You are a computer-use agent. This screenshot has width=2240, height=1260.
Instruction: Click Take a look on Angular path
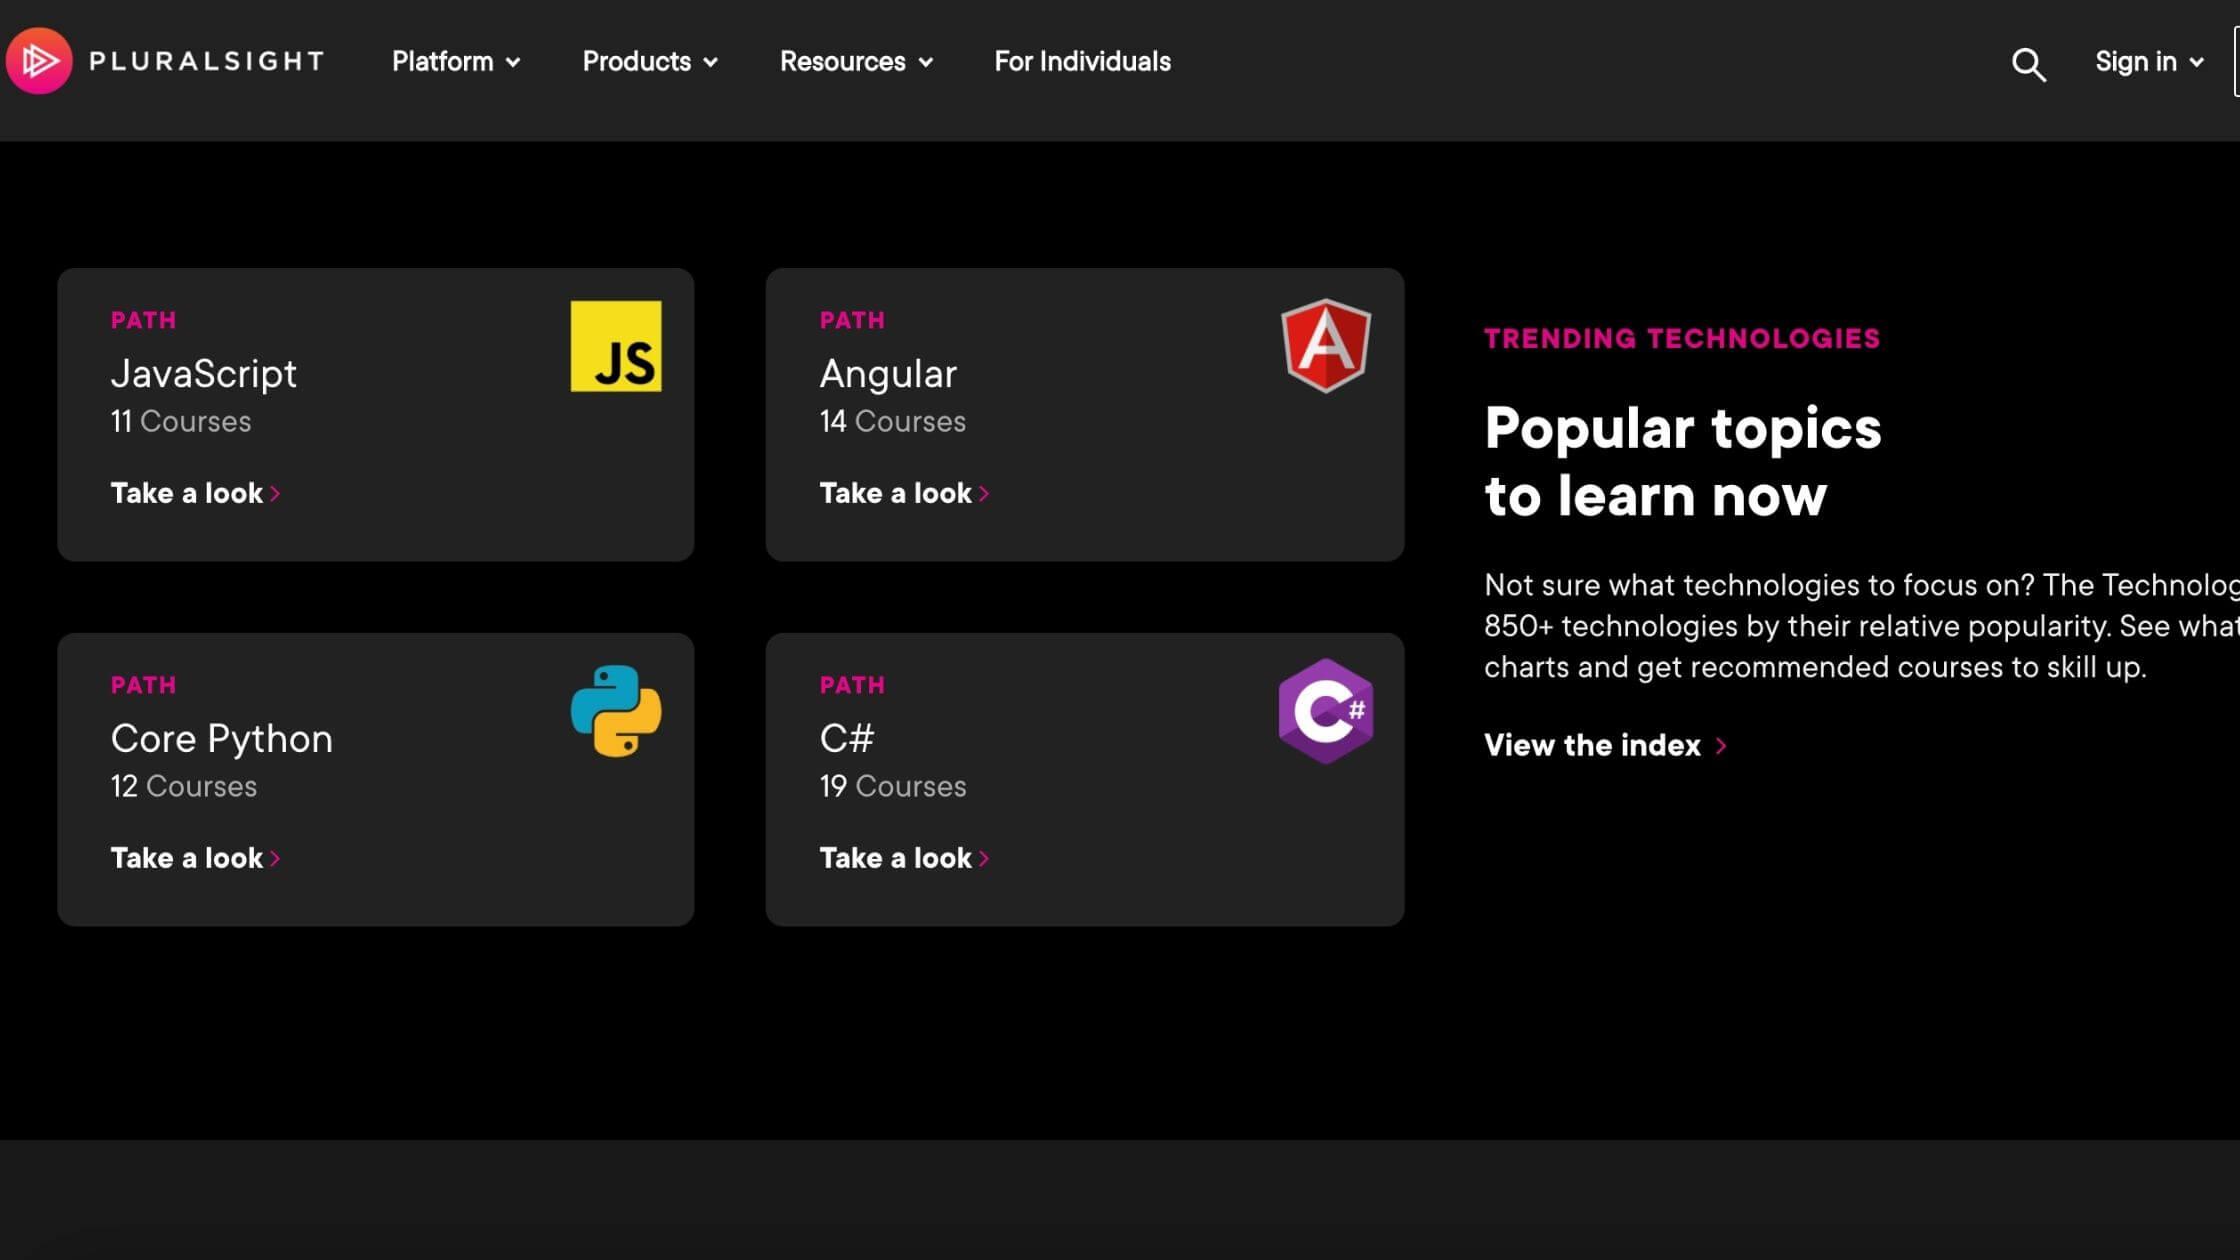(902, 491)
